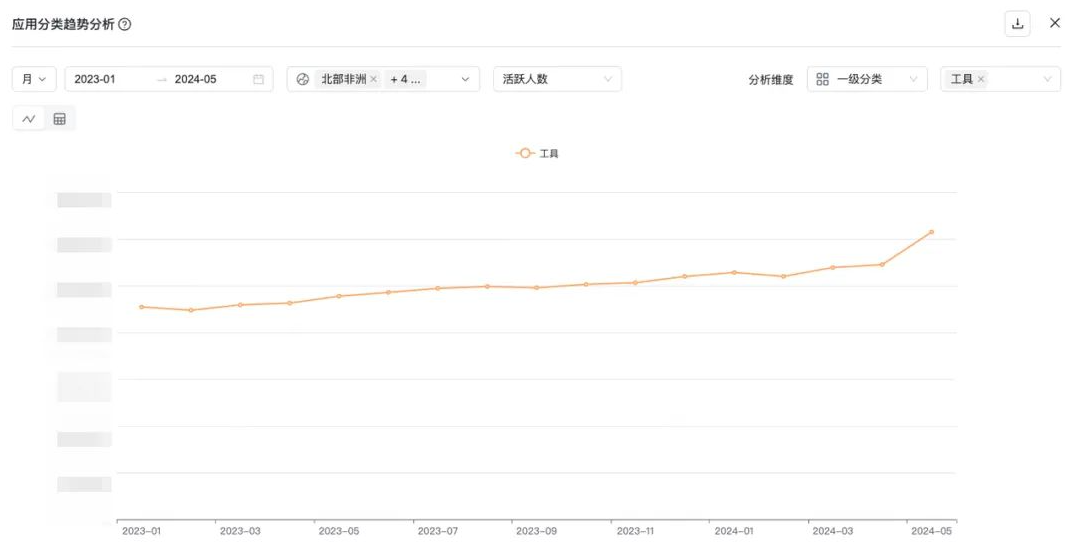Click the 2024-05 data point on chart
The height and width of the screenshot is (549, 1078).
(931, 232)
